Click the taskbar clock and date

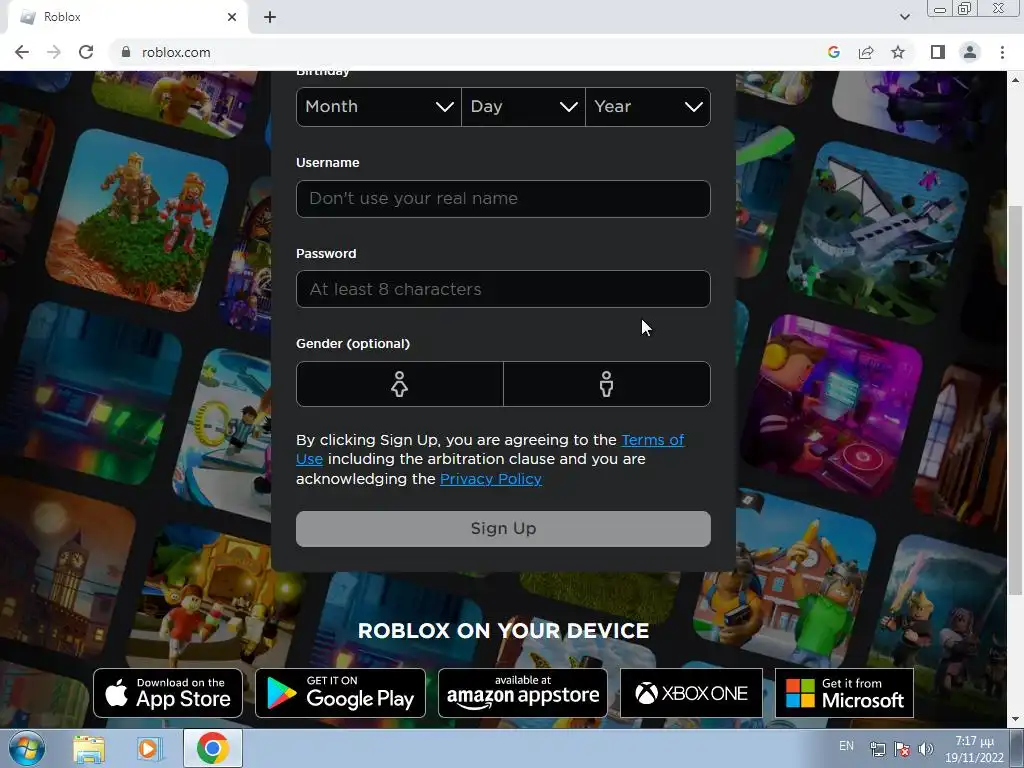974,749
